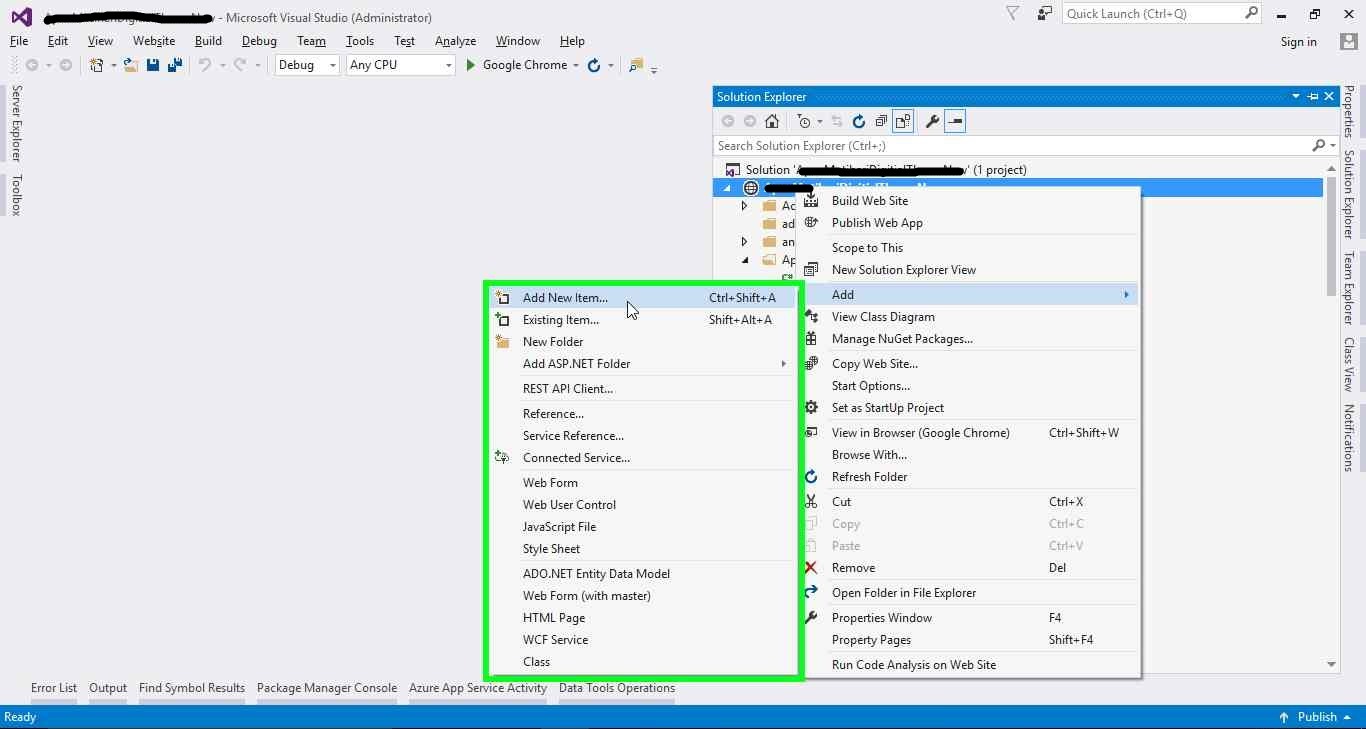This screenshot has height=729, width=1366.
Task: Open toolbar overflow options arrow
Action: tap(654, 69)
